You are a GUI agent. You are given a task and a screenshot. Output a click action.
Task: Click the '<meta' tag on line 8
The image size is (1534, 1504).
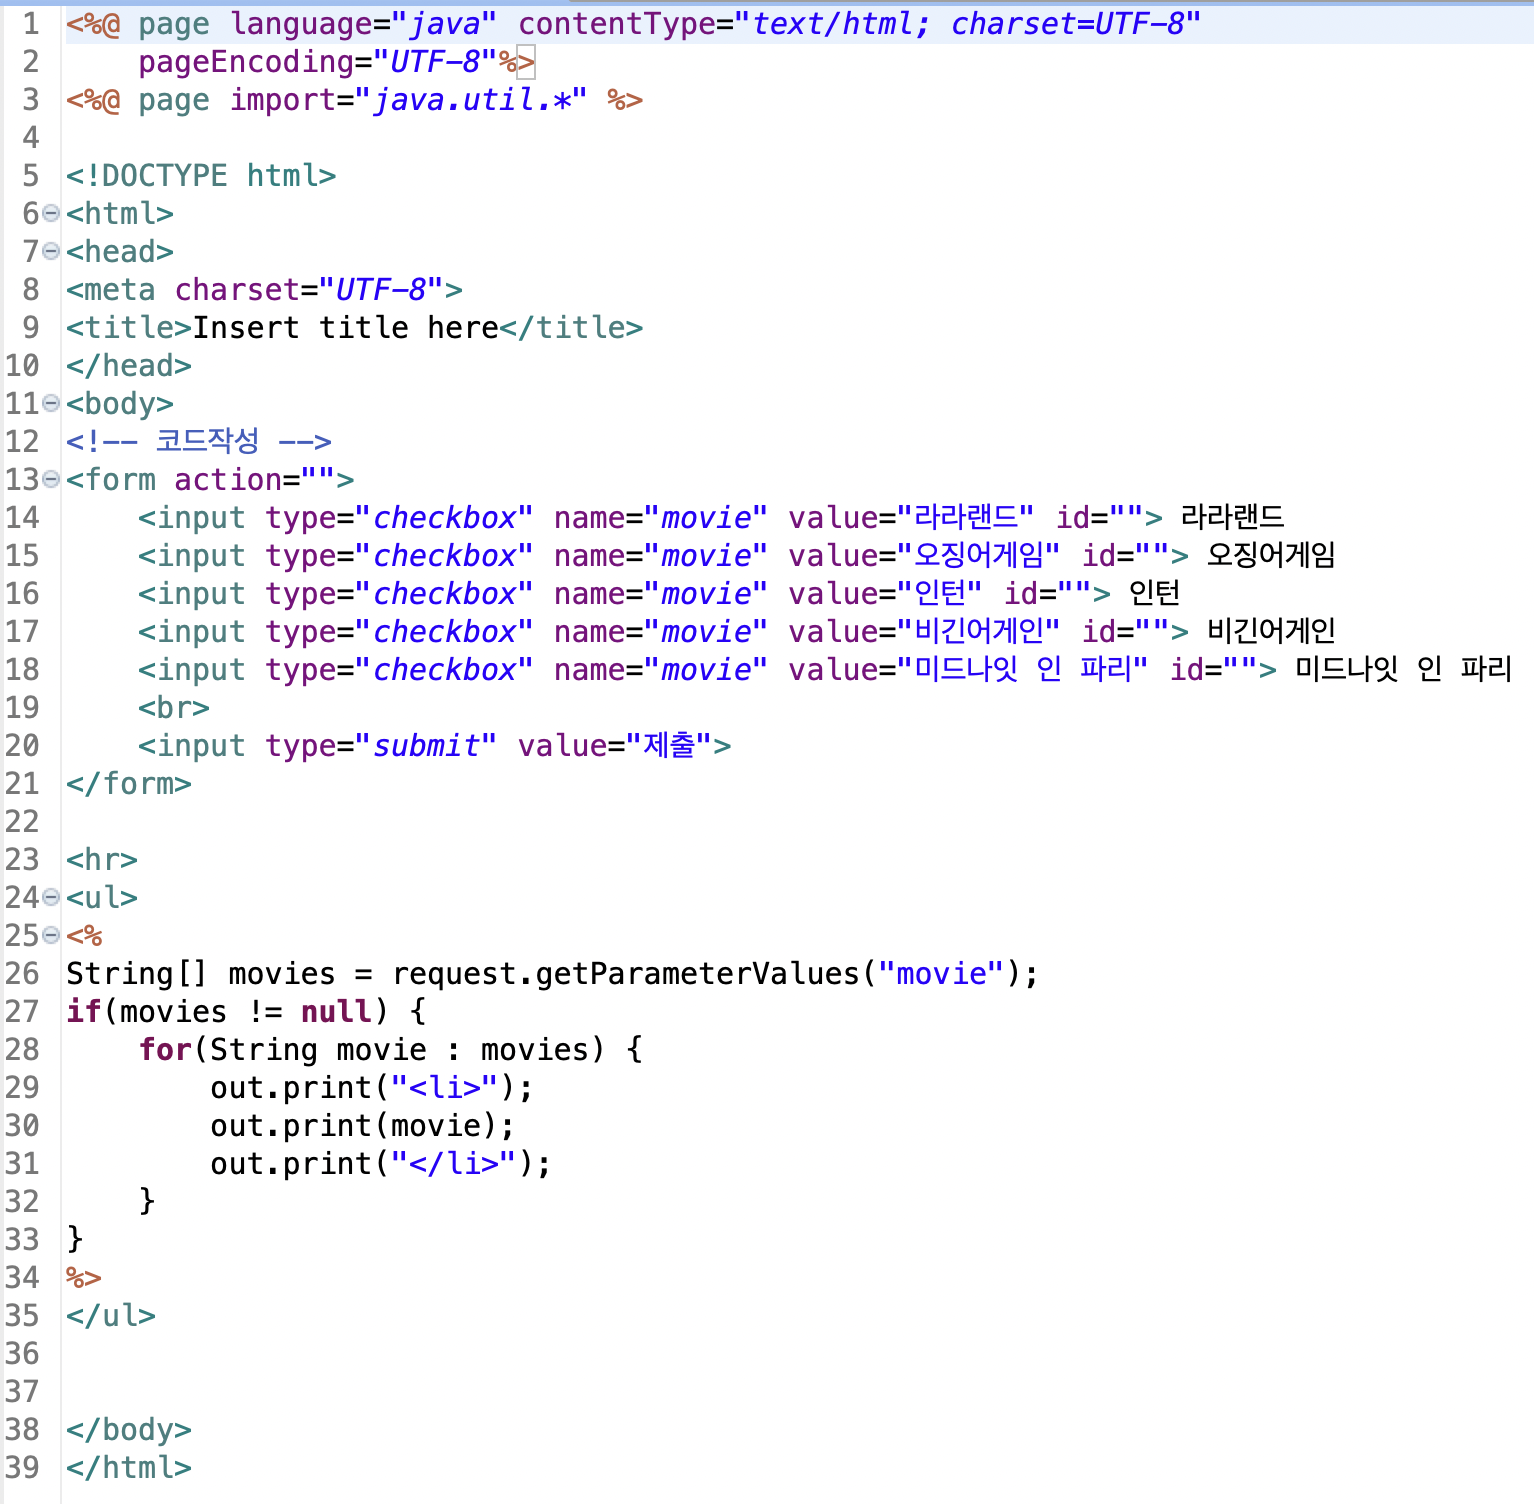pyautogui.click(x=111, y=290)
